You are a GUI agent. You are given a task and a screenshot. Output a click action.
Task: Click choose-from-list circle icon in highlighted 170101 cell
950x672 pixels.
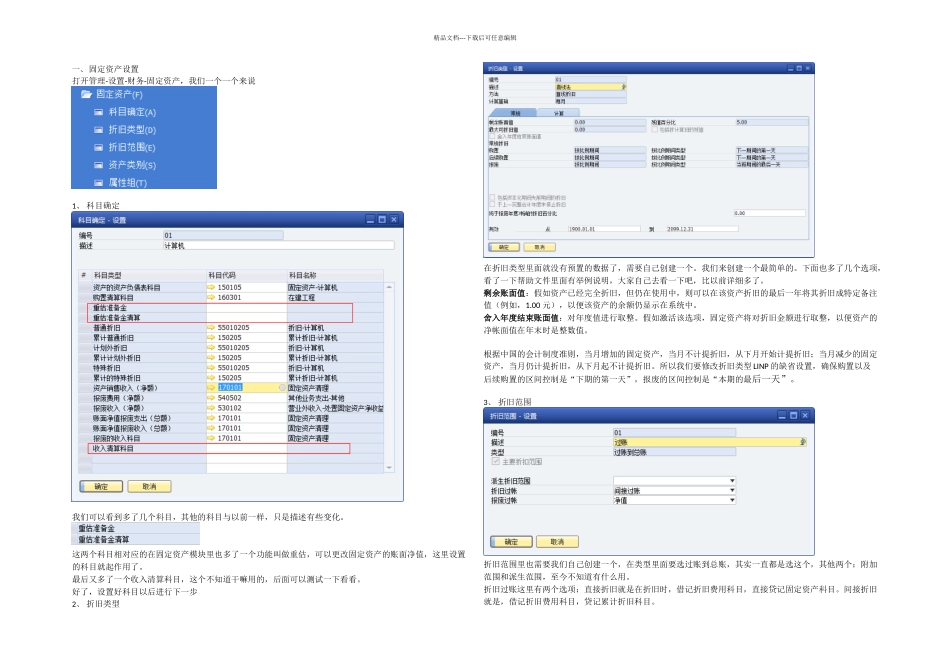point(282,387)
